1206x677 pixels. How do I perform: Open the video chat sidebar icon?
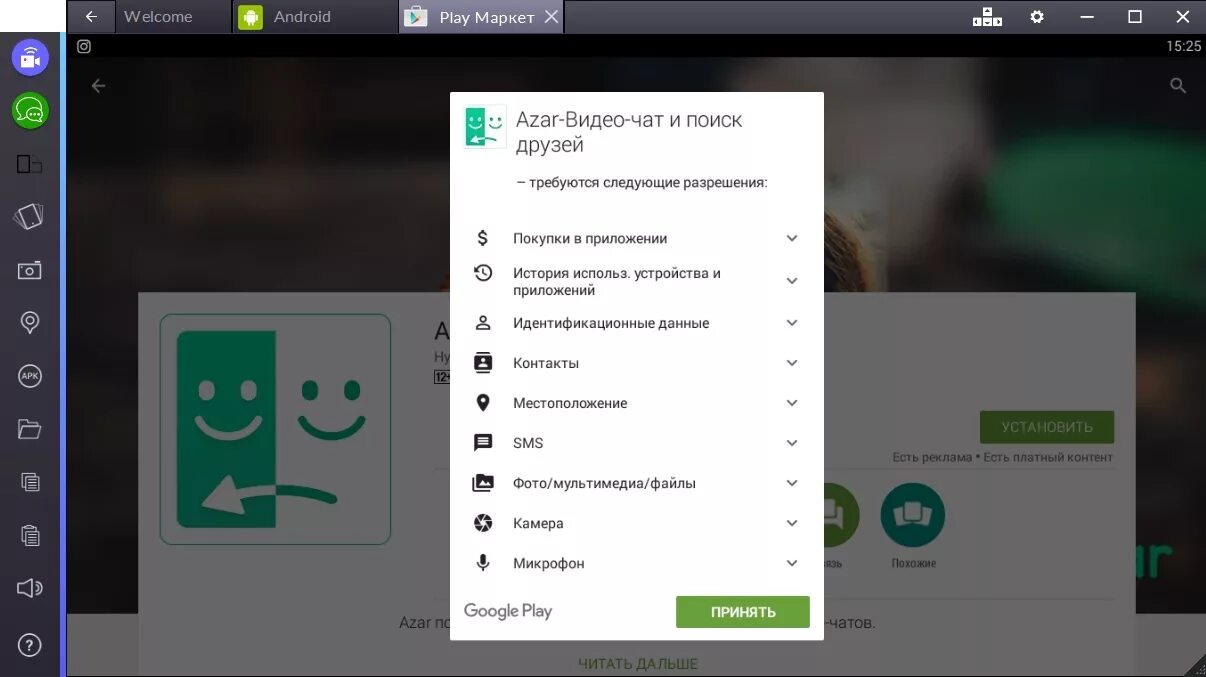coord(30,57)
